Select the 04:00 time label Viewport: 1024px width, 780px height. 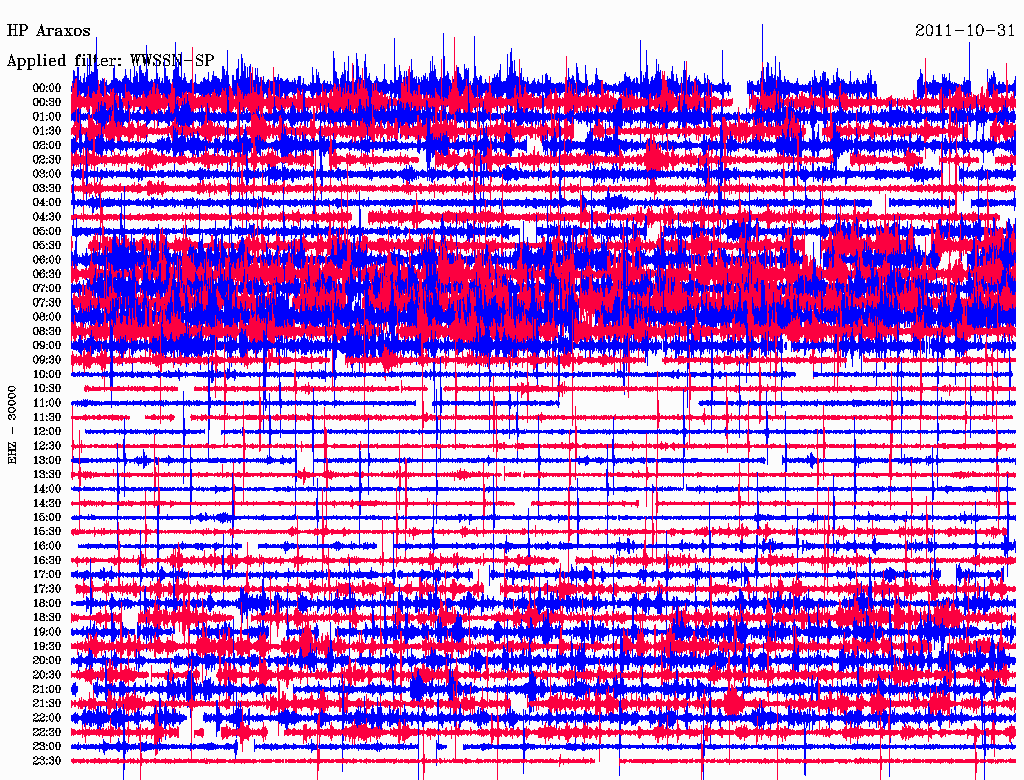click(47, 203)
